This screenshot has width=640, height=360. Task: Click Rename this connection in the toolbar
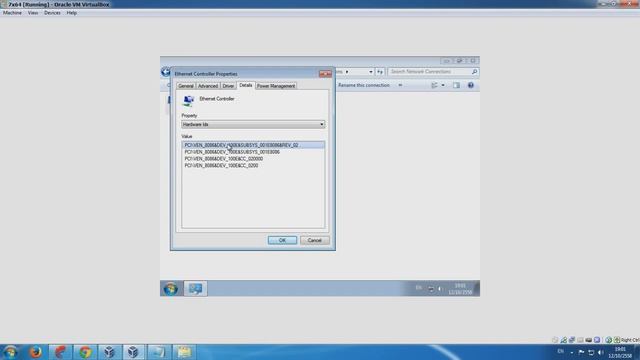pos(364,85)
